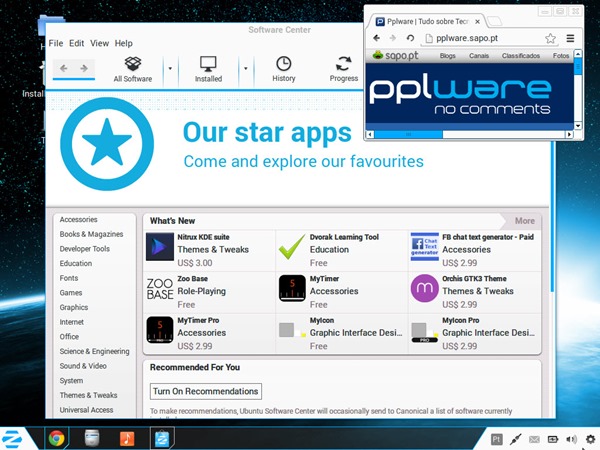Select the Books & Magazines category
The width and height of the screenshot is (600, 450).
point(91,234)
